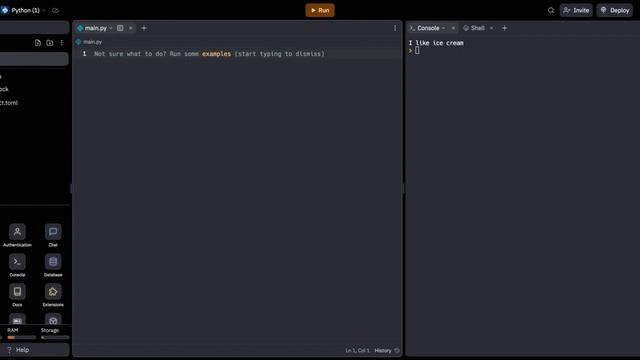Create a new file in file tree

38,43
